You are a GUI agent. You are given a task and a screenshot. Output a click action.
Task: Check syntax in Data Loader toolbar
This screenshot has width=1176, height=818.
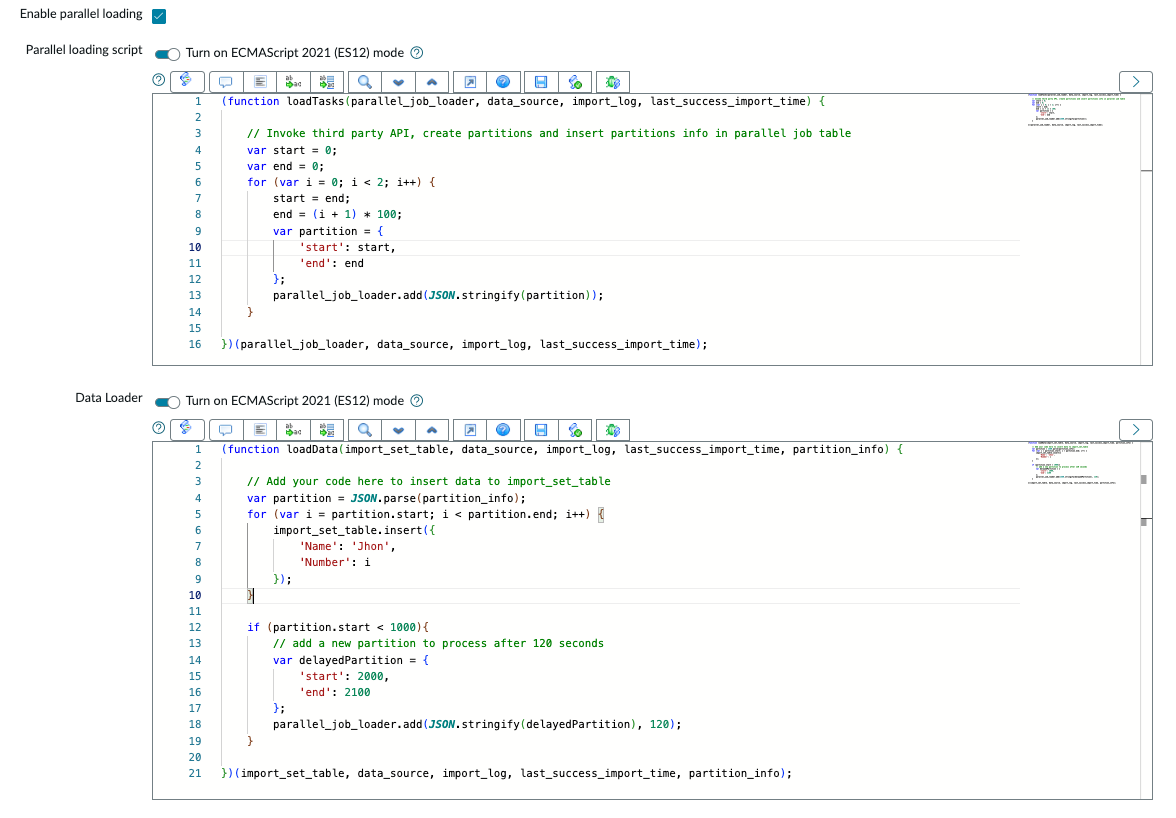point(575,430)
